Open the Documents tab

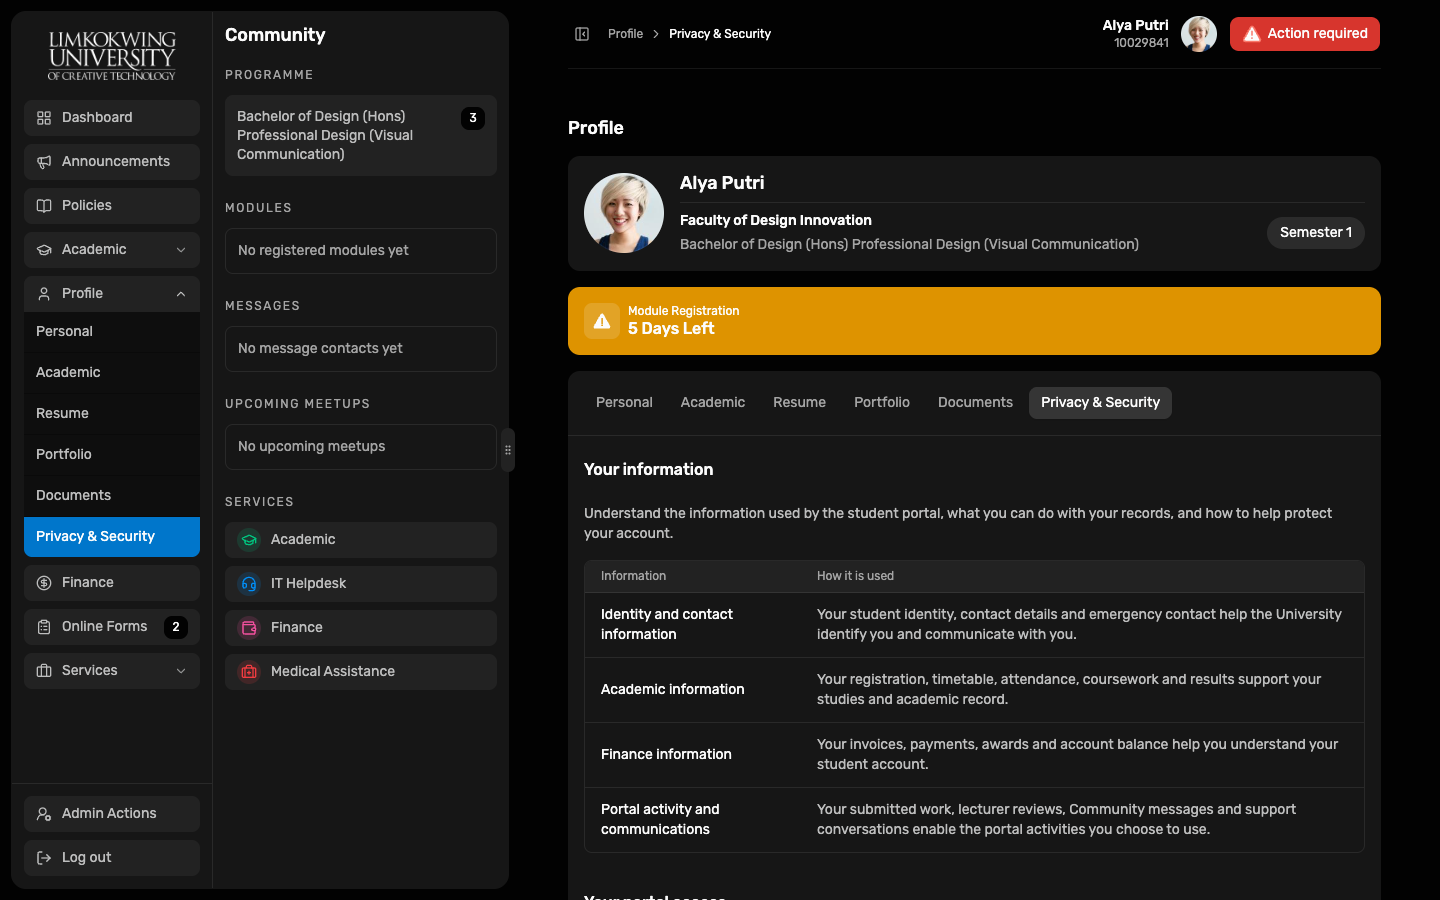tap(975, 403)
